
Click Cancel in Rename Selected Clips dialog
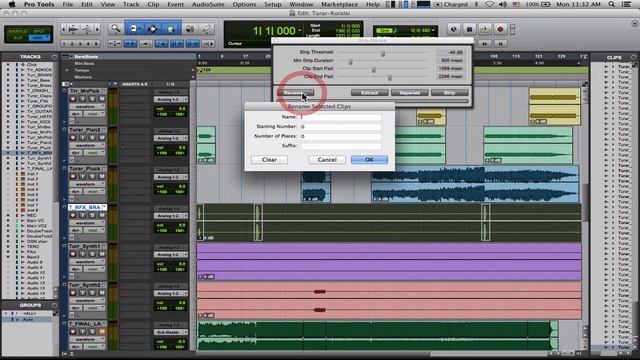click(x=327, y=160)
